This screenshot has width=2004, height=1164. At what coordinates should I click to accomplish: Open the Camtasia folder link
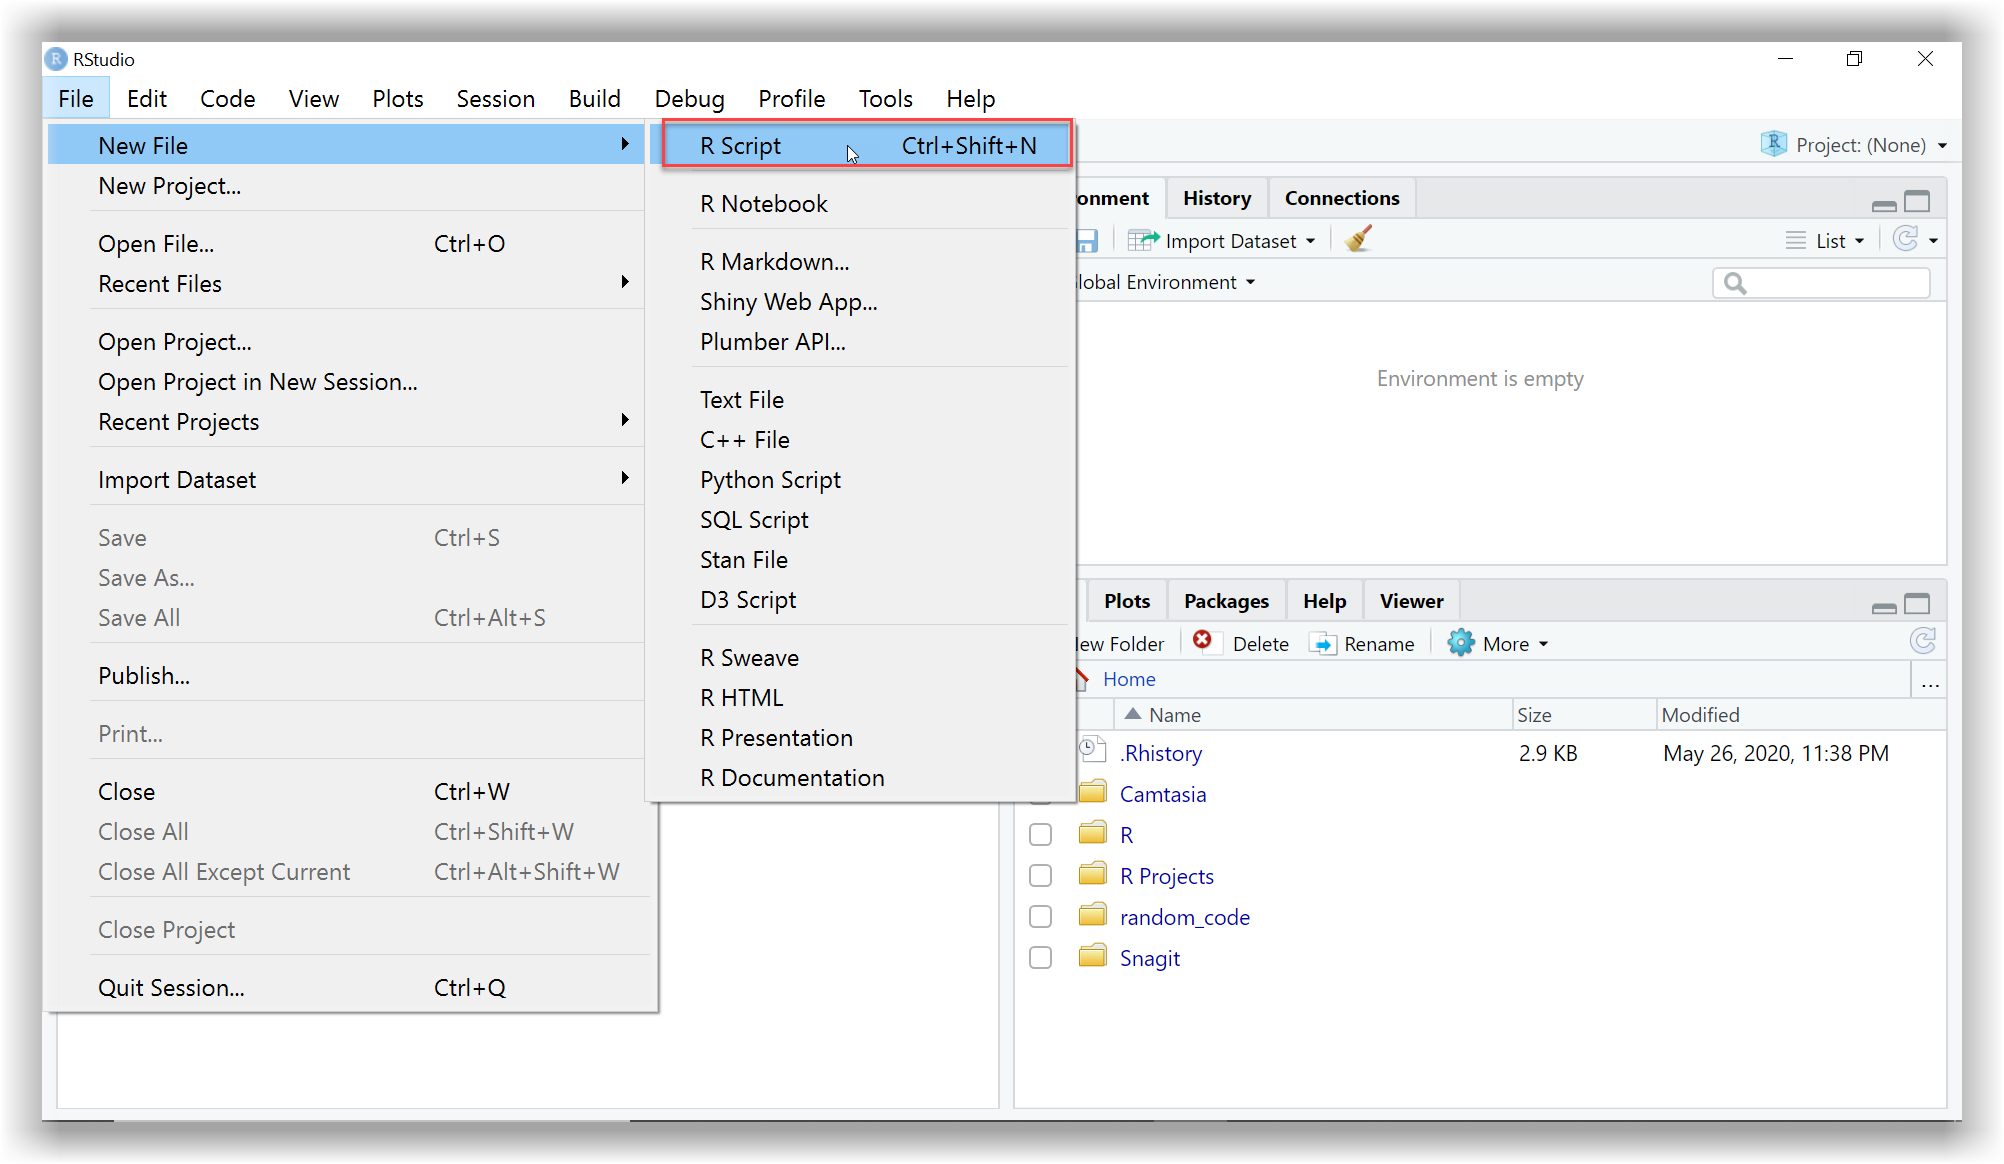(1162, 794)
